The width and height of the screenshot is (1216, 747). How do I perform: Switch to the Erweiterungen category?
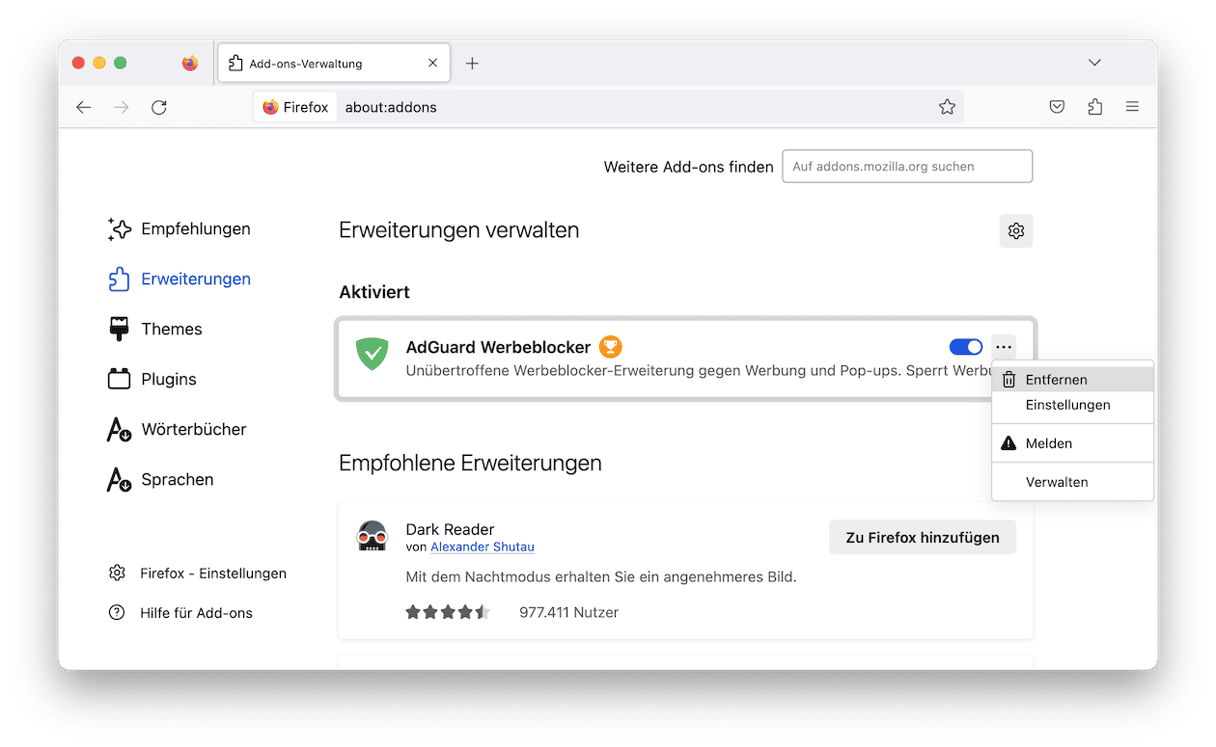click(x=179, y=279)
